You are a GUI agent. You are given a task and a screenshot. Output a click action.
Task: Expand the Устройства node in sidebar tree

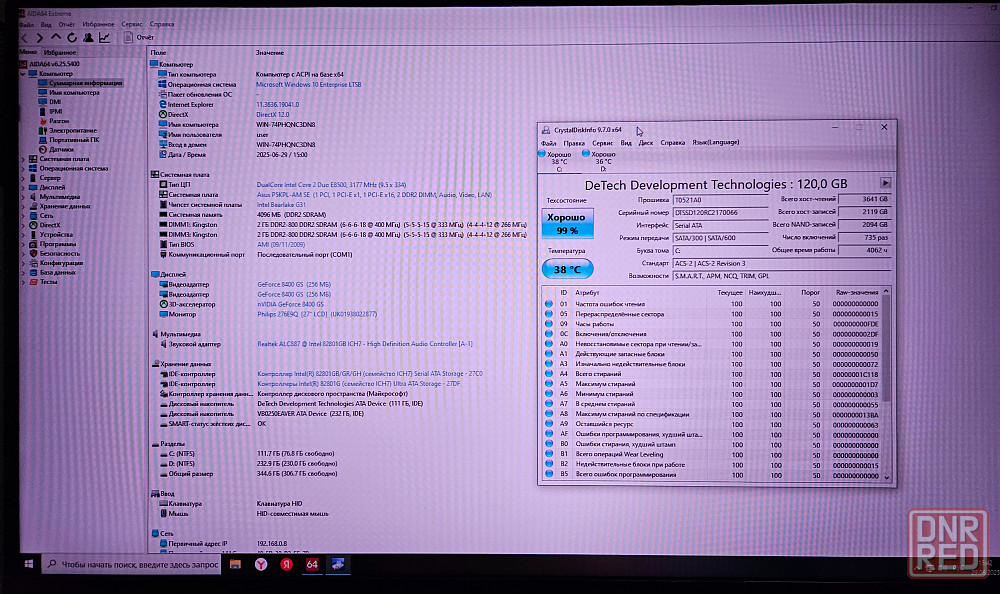[23, 234]
